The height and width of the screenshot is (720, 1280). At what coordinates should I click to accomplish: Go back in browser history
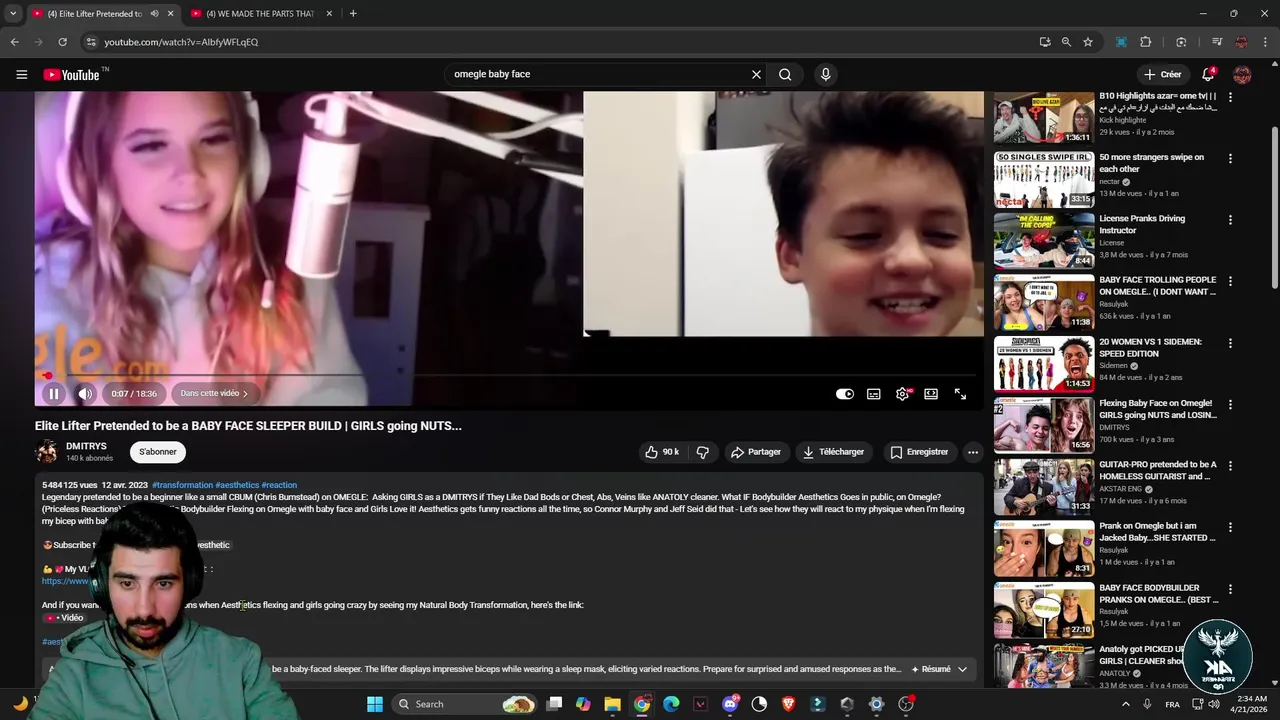click(14, 42)
